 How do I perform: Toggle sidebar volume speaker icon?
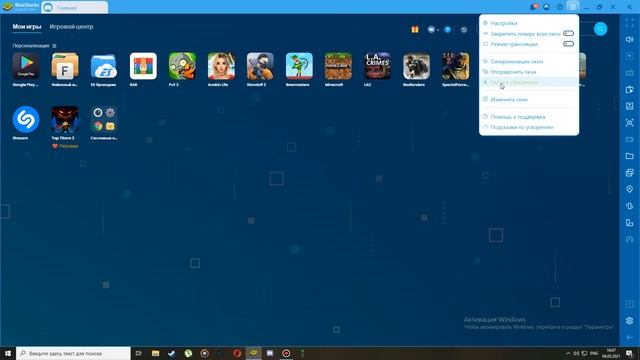click(629, 39)
